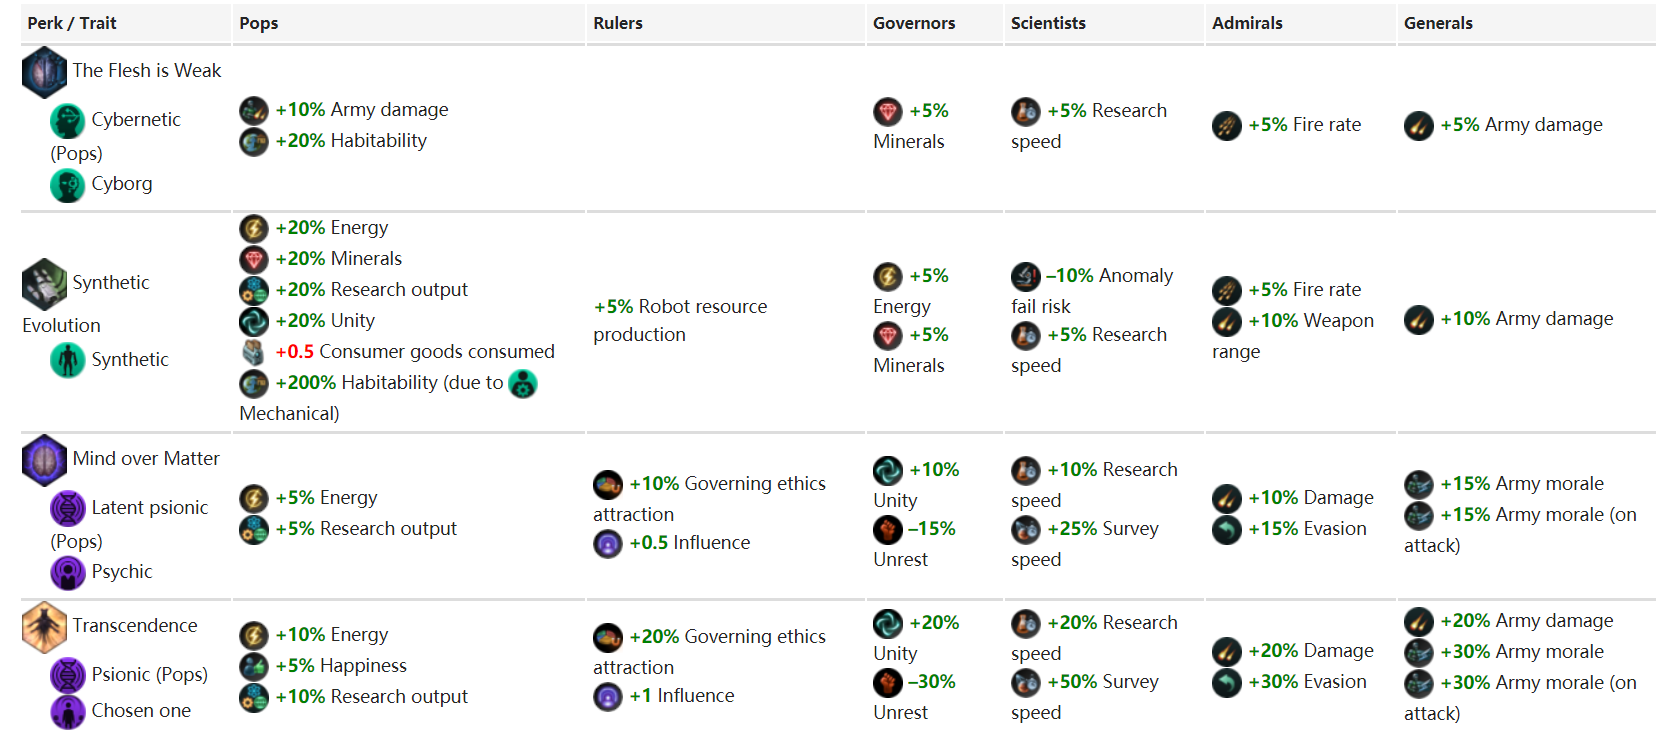Click the Latent psionic trait icon
The image size is (1656, 739).
tap(68, 508)
